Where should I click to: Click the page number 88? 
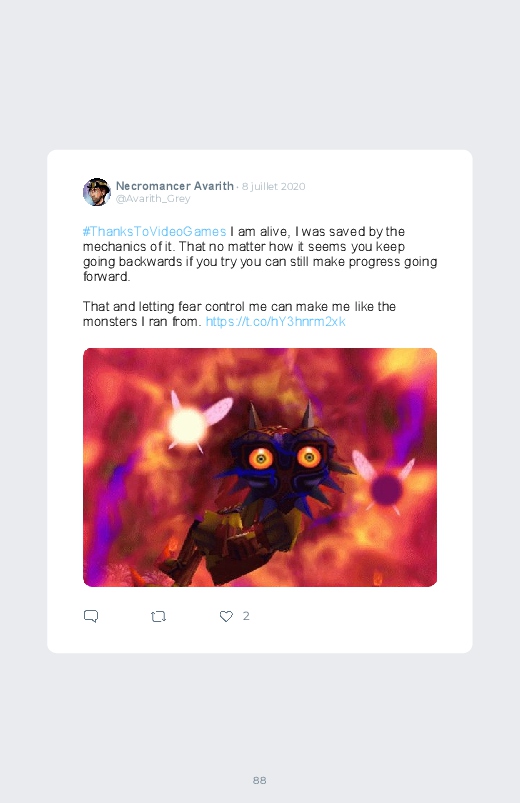pos(260,780)
